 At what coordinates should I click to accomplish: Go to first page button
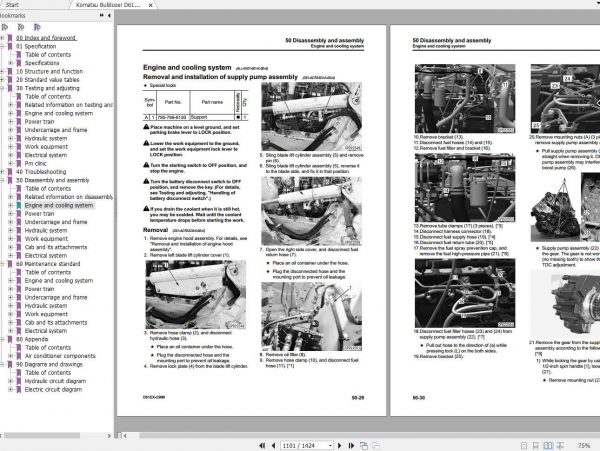[x=262, y=445]
